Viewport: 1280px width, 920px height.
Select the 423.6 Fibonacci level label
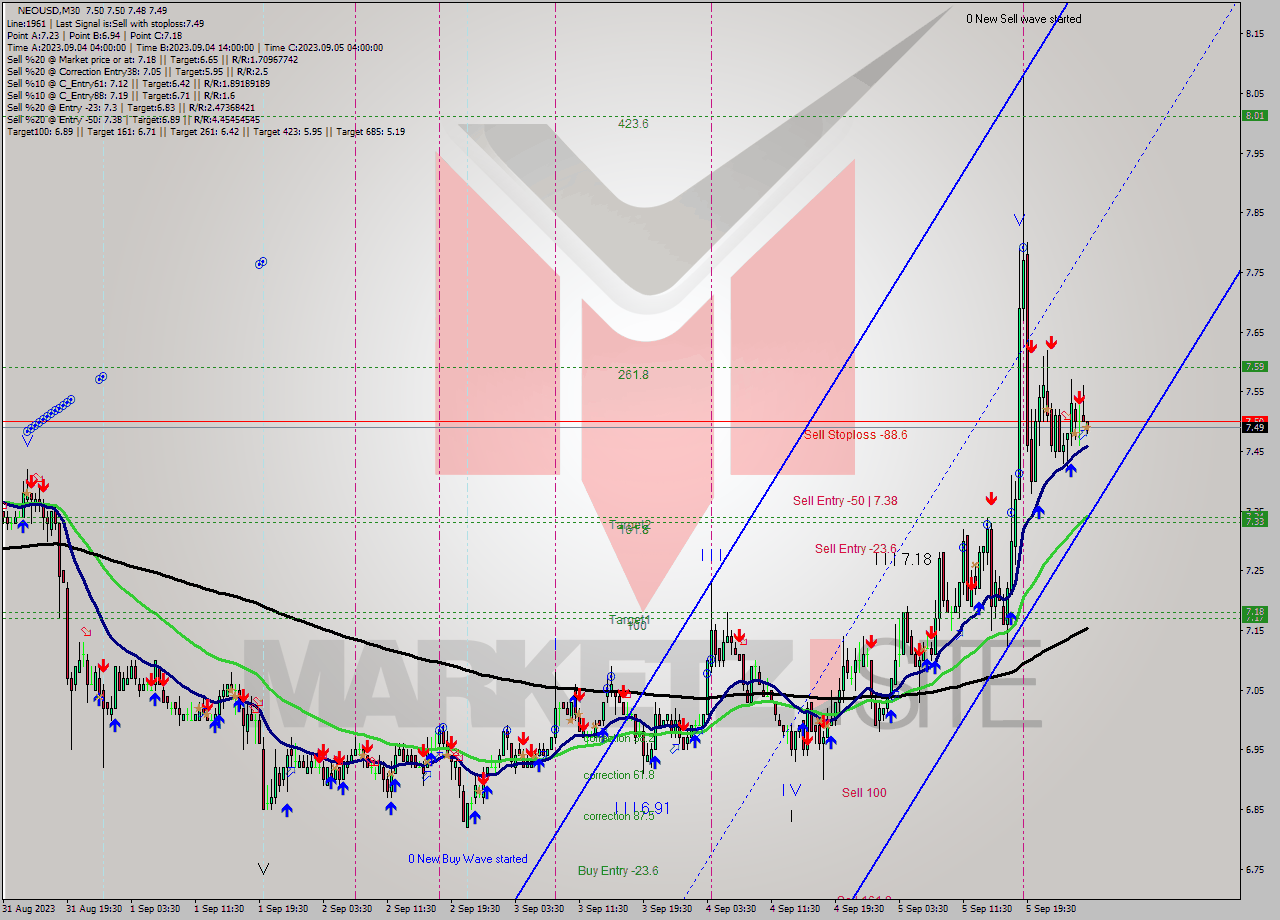(633, 124)
